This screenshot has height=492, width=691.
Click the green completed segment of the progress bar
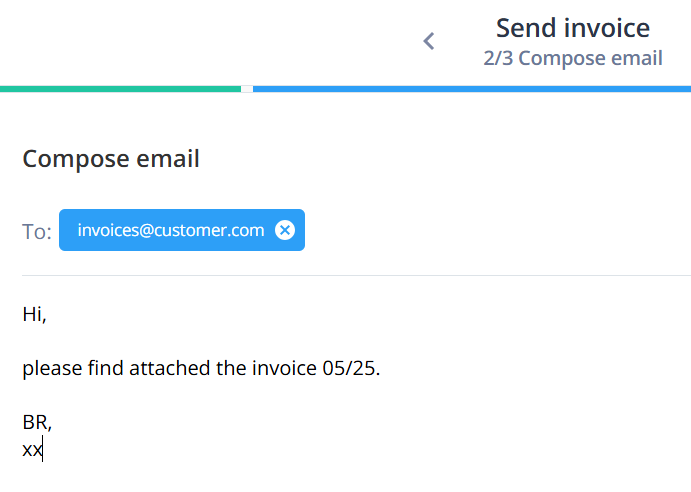coord(120,89)
